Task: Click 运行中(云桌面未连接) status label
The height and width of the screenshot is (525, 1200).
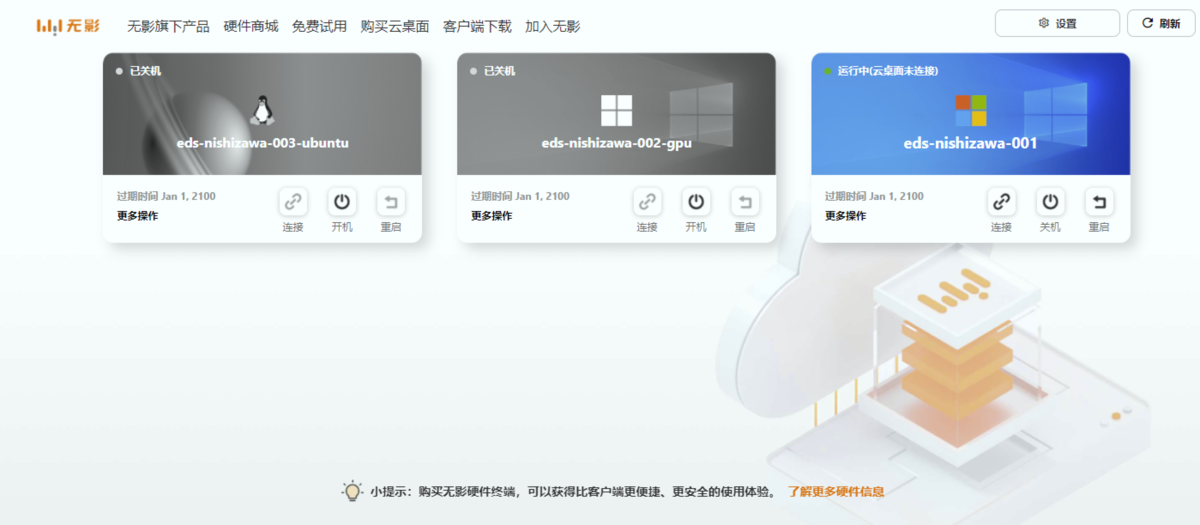Action: [887, 71]
